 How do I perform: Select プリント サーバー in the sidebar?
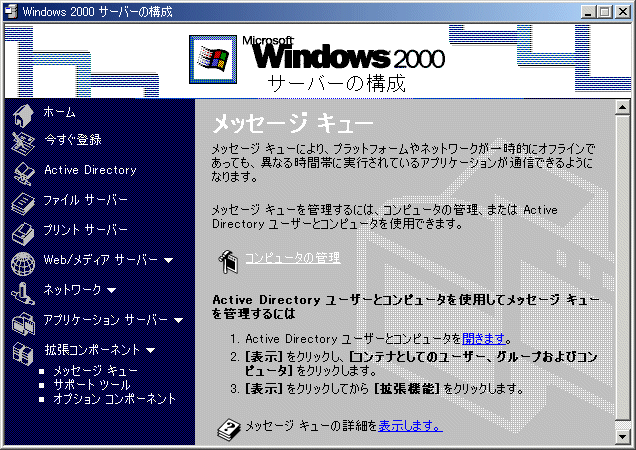click(85, 230)
